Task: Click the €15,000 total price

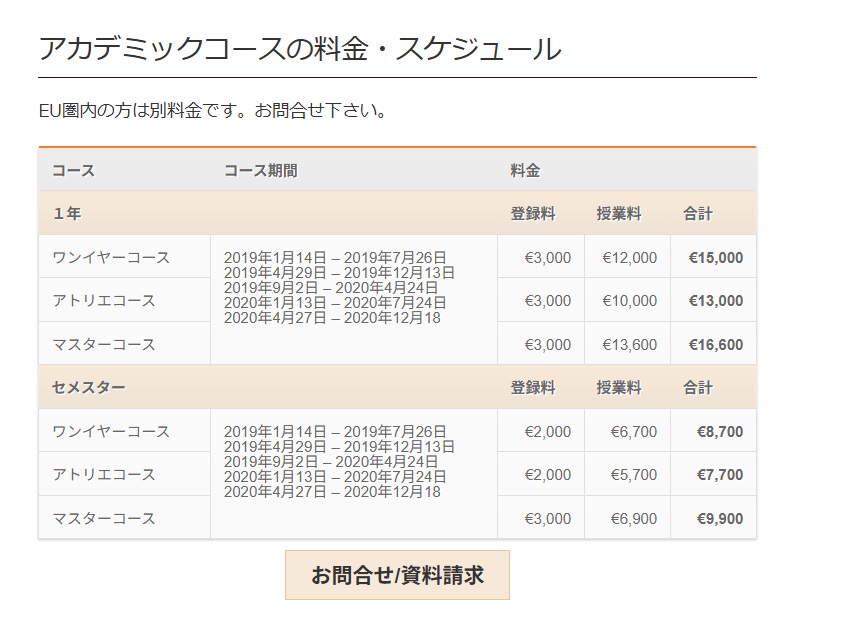Action: click(x=716, y=257)
